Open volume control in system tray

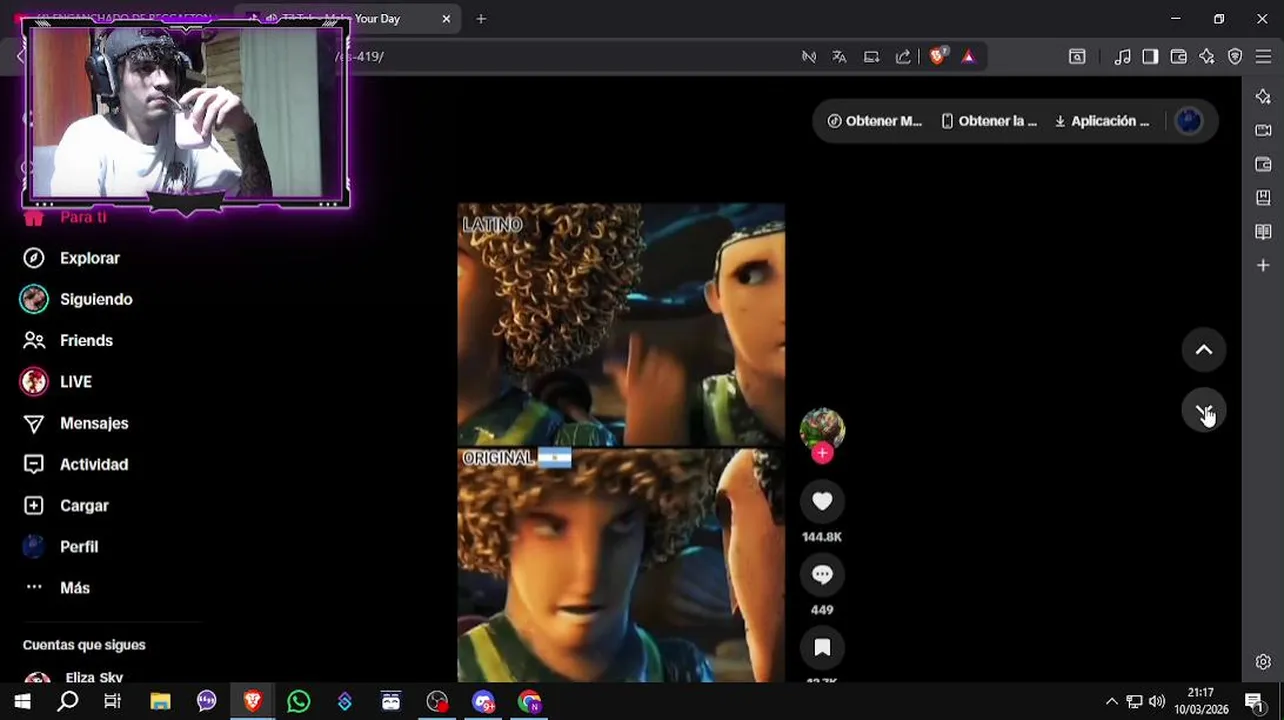click(x=1157, y=702)
